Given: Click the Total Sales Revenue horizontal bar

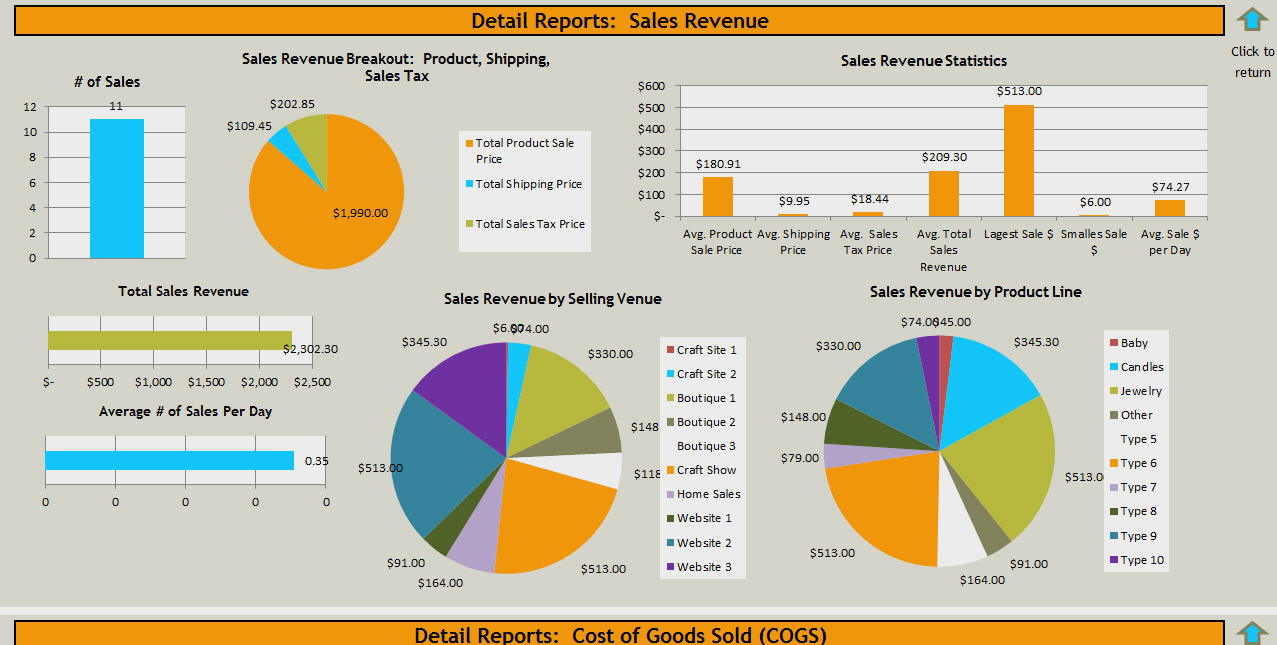Looking at the screenshot, I should tap(170, 341).
